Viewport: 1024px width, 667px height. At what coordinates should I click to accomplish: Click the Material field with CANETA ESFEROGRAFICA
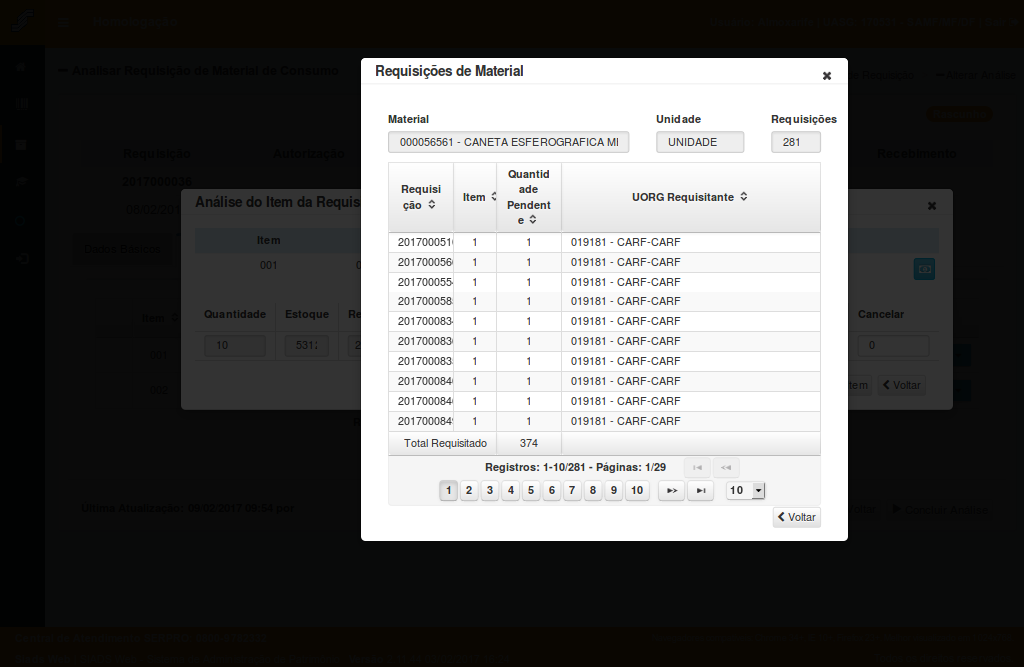(x=509, y=142)
